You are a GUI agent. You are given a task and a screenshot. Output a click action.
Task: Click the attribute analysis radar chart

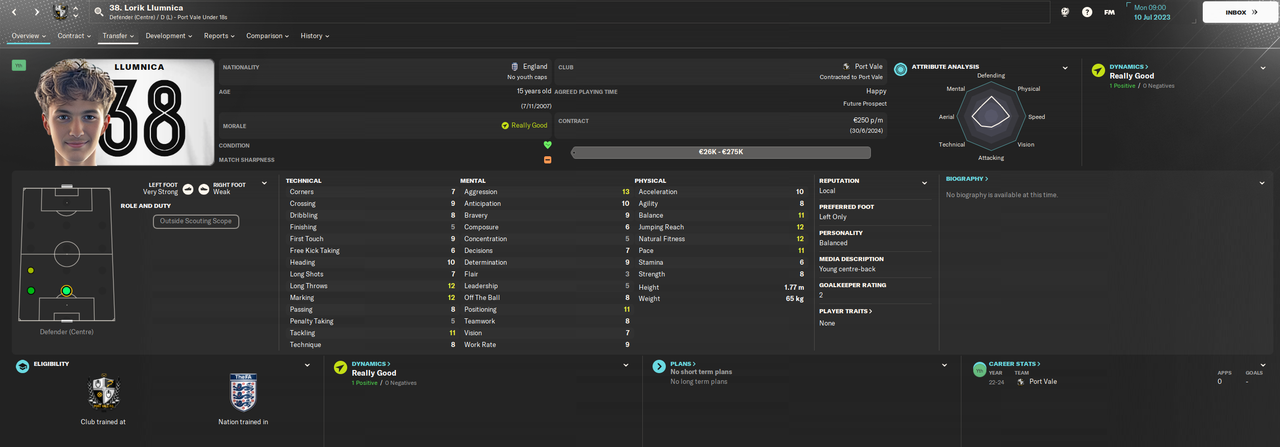point(989,115)
